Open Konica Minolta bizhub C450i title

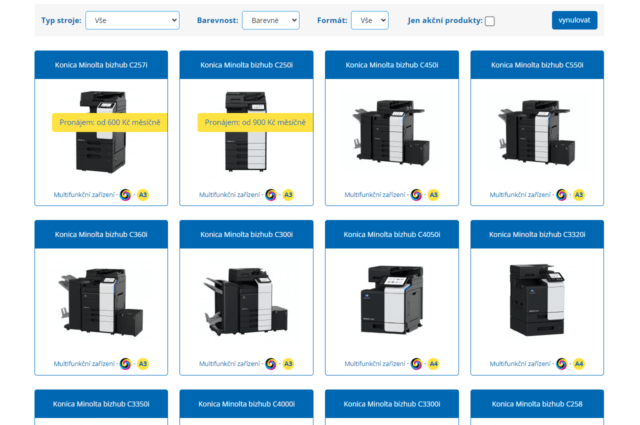pos(392,65)
